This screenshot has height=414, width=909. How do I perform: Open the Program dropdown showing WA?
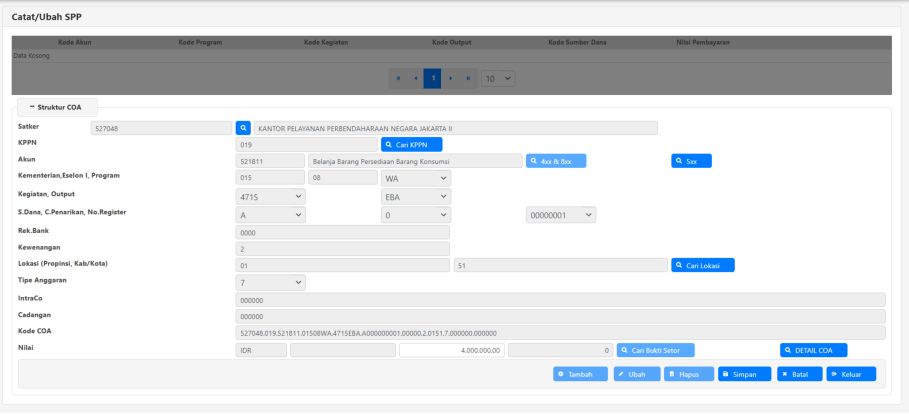pos(417,178)
